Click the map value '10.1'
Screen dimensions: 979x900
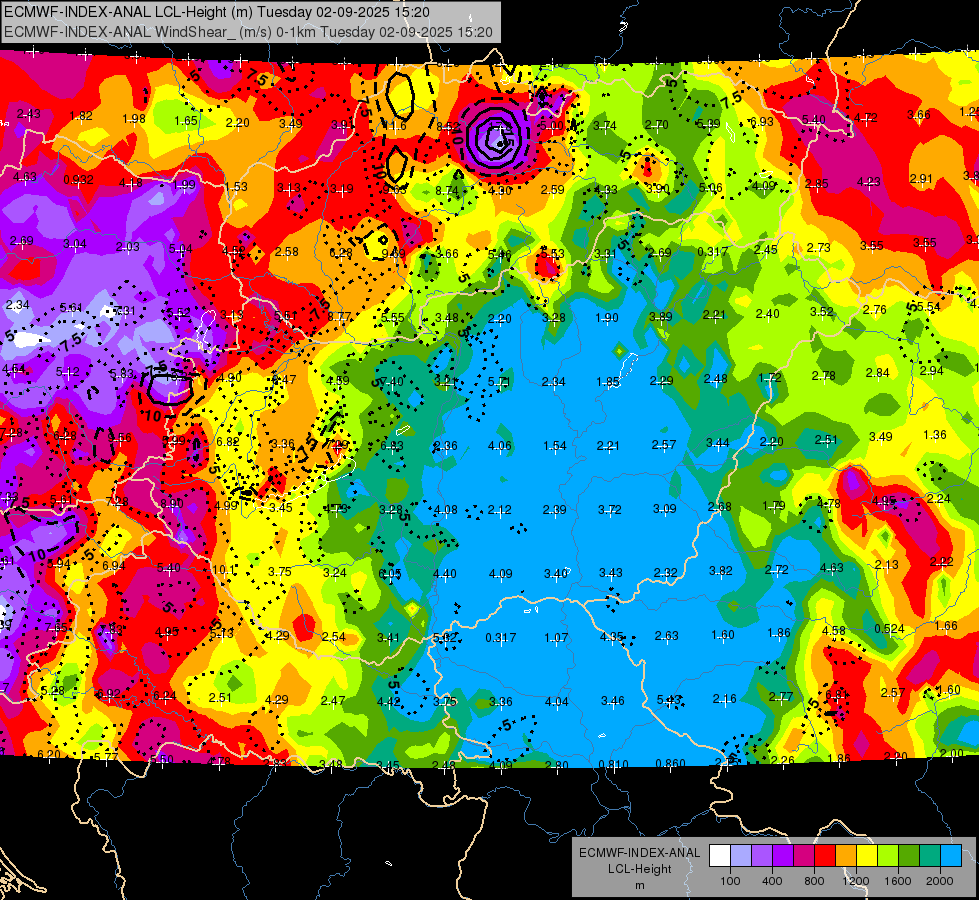(224, 570)
